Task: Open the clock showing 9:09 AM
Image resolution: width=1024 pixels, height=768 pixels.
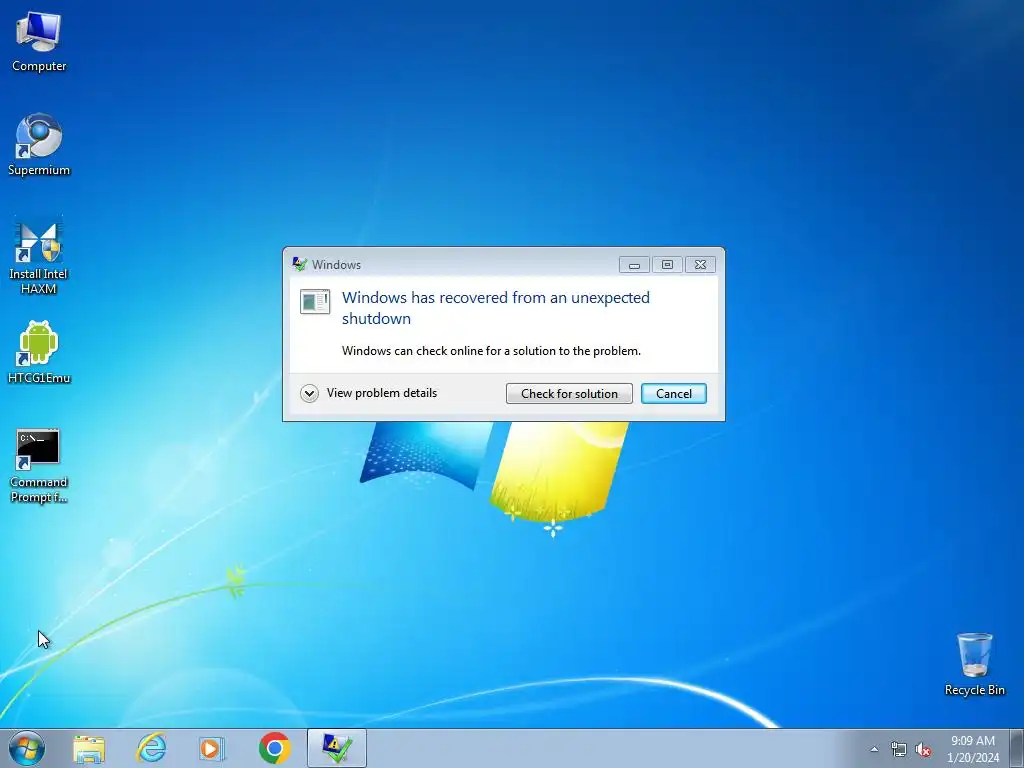Action: (x=973, y=749)
